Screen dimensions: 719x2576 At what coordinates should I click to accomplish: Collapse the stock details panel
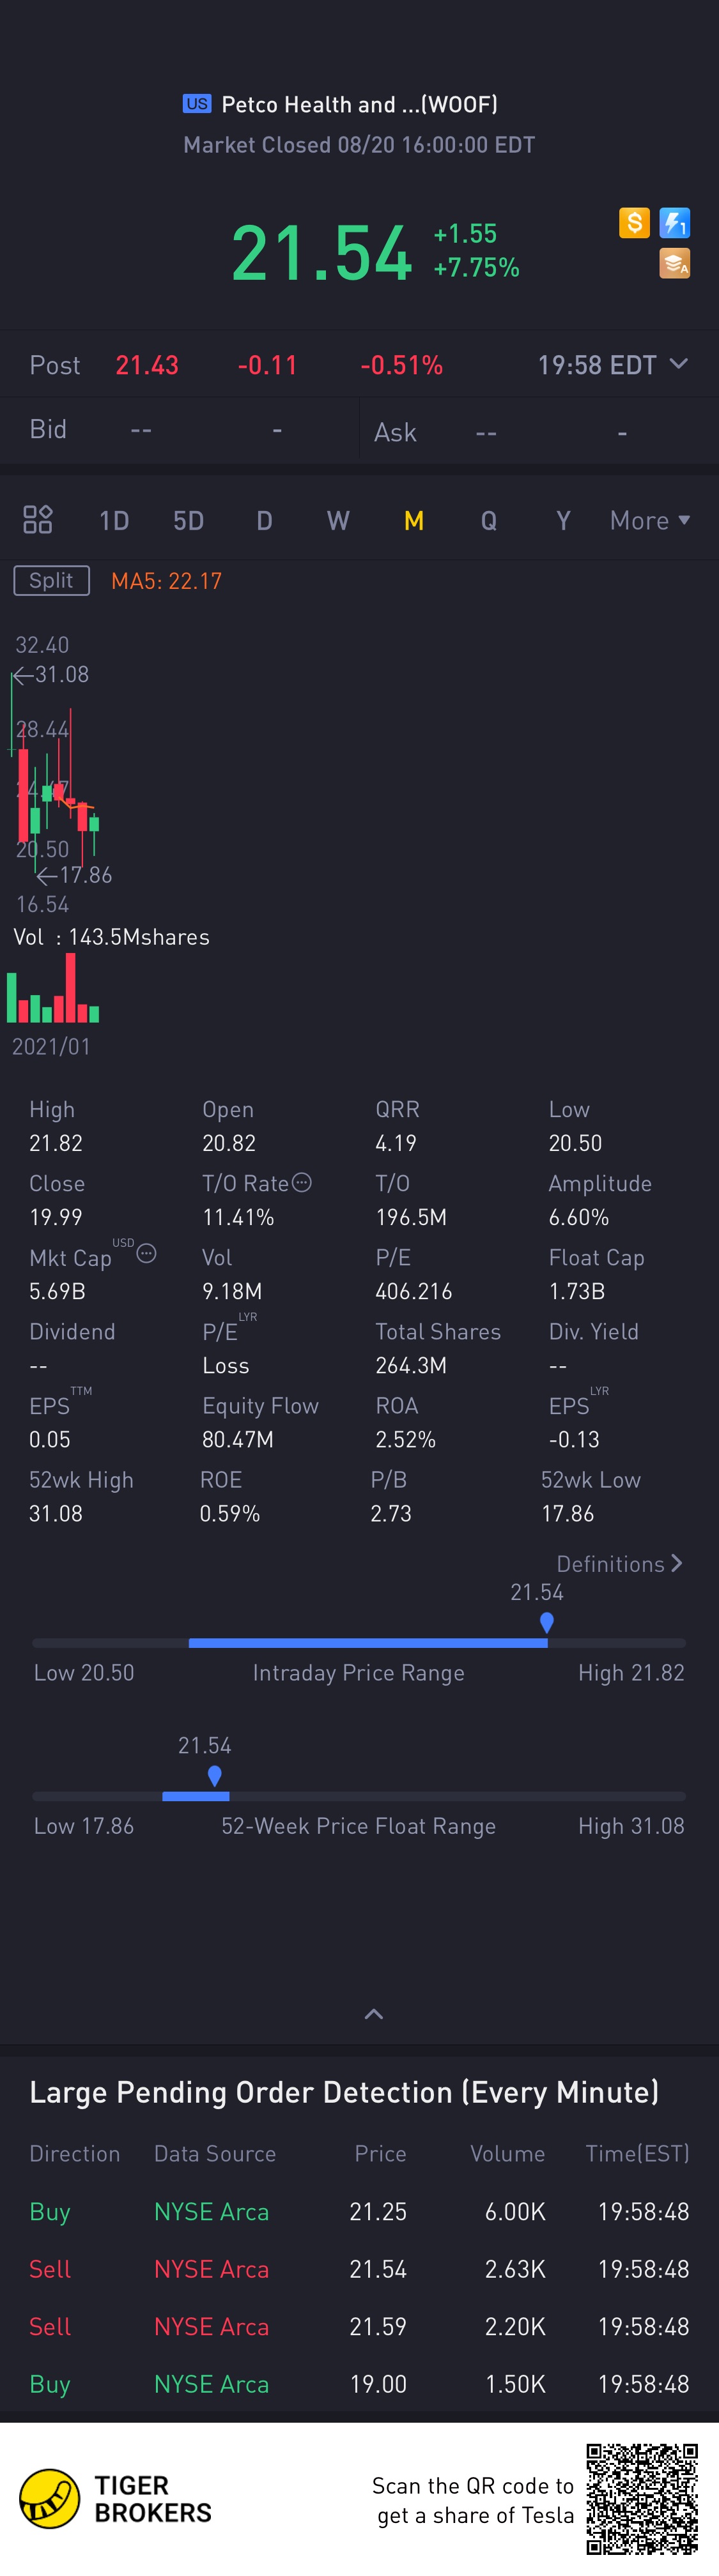click(x=374, y=2014)
